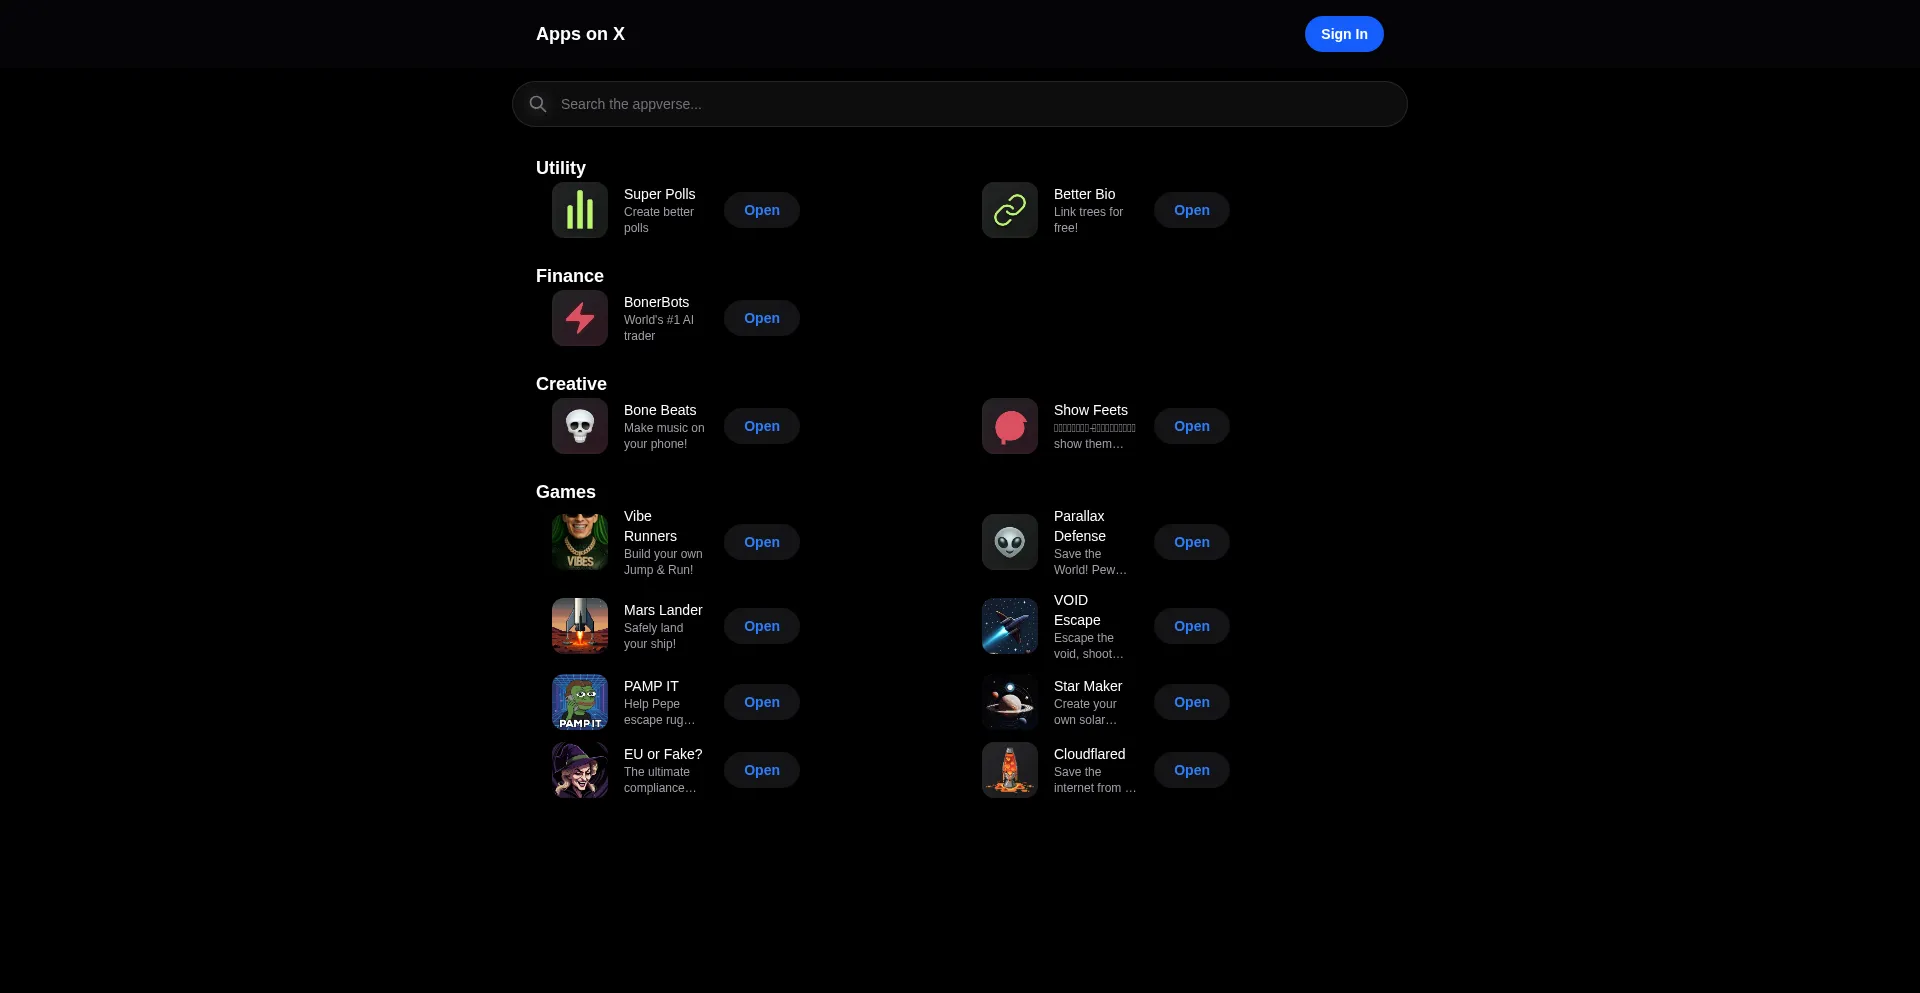Click the BonerBots lightning bolt icon
Viewport: 1920px width, 993px height.
580,318
